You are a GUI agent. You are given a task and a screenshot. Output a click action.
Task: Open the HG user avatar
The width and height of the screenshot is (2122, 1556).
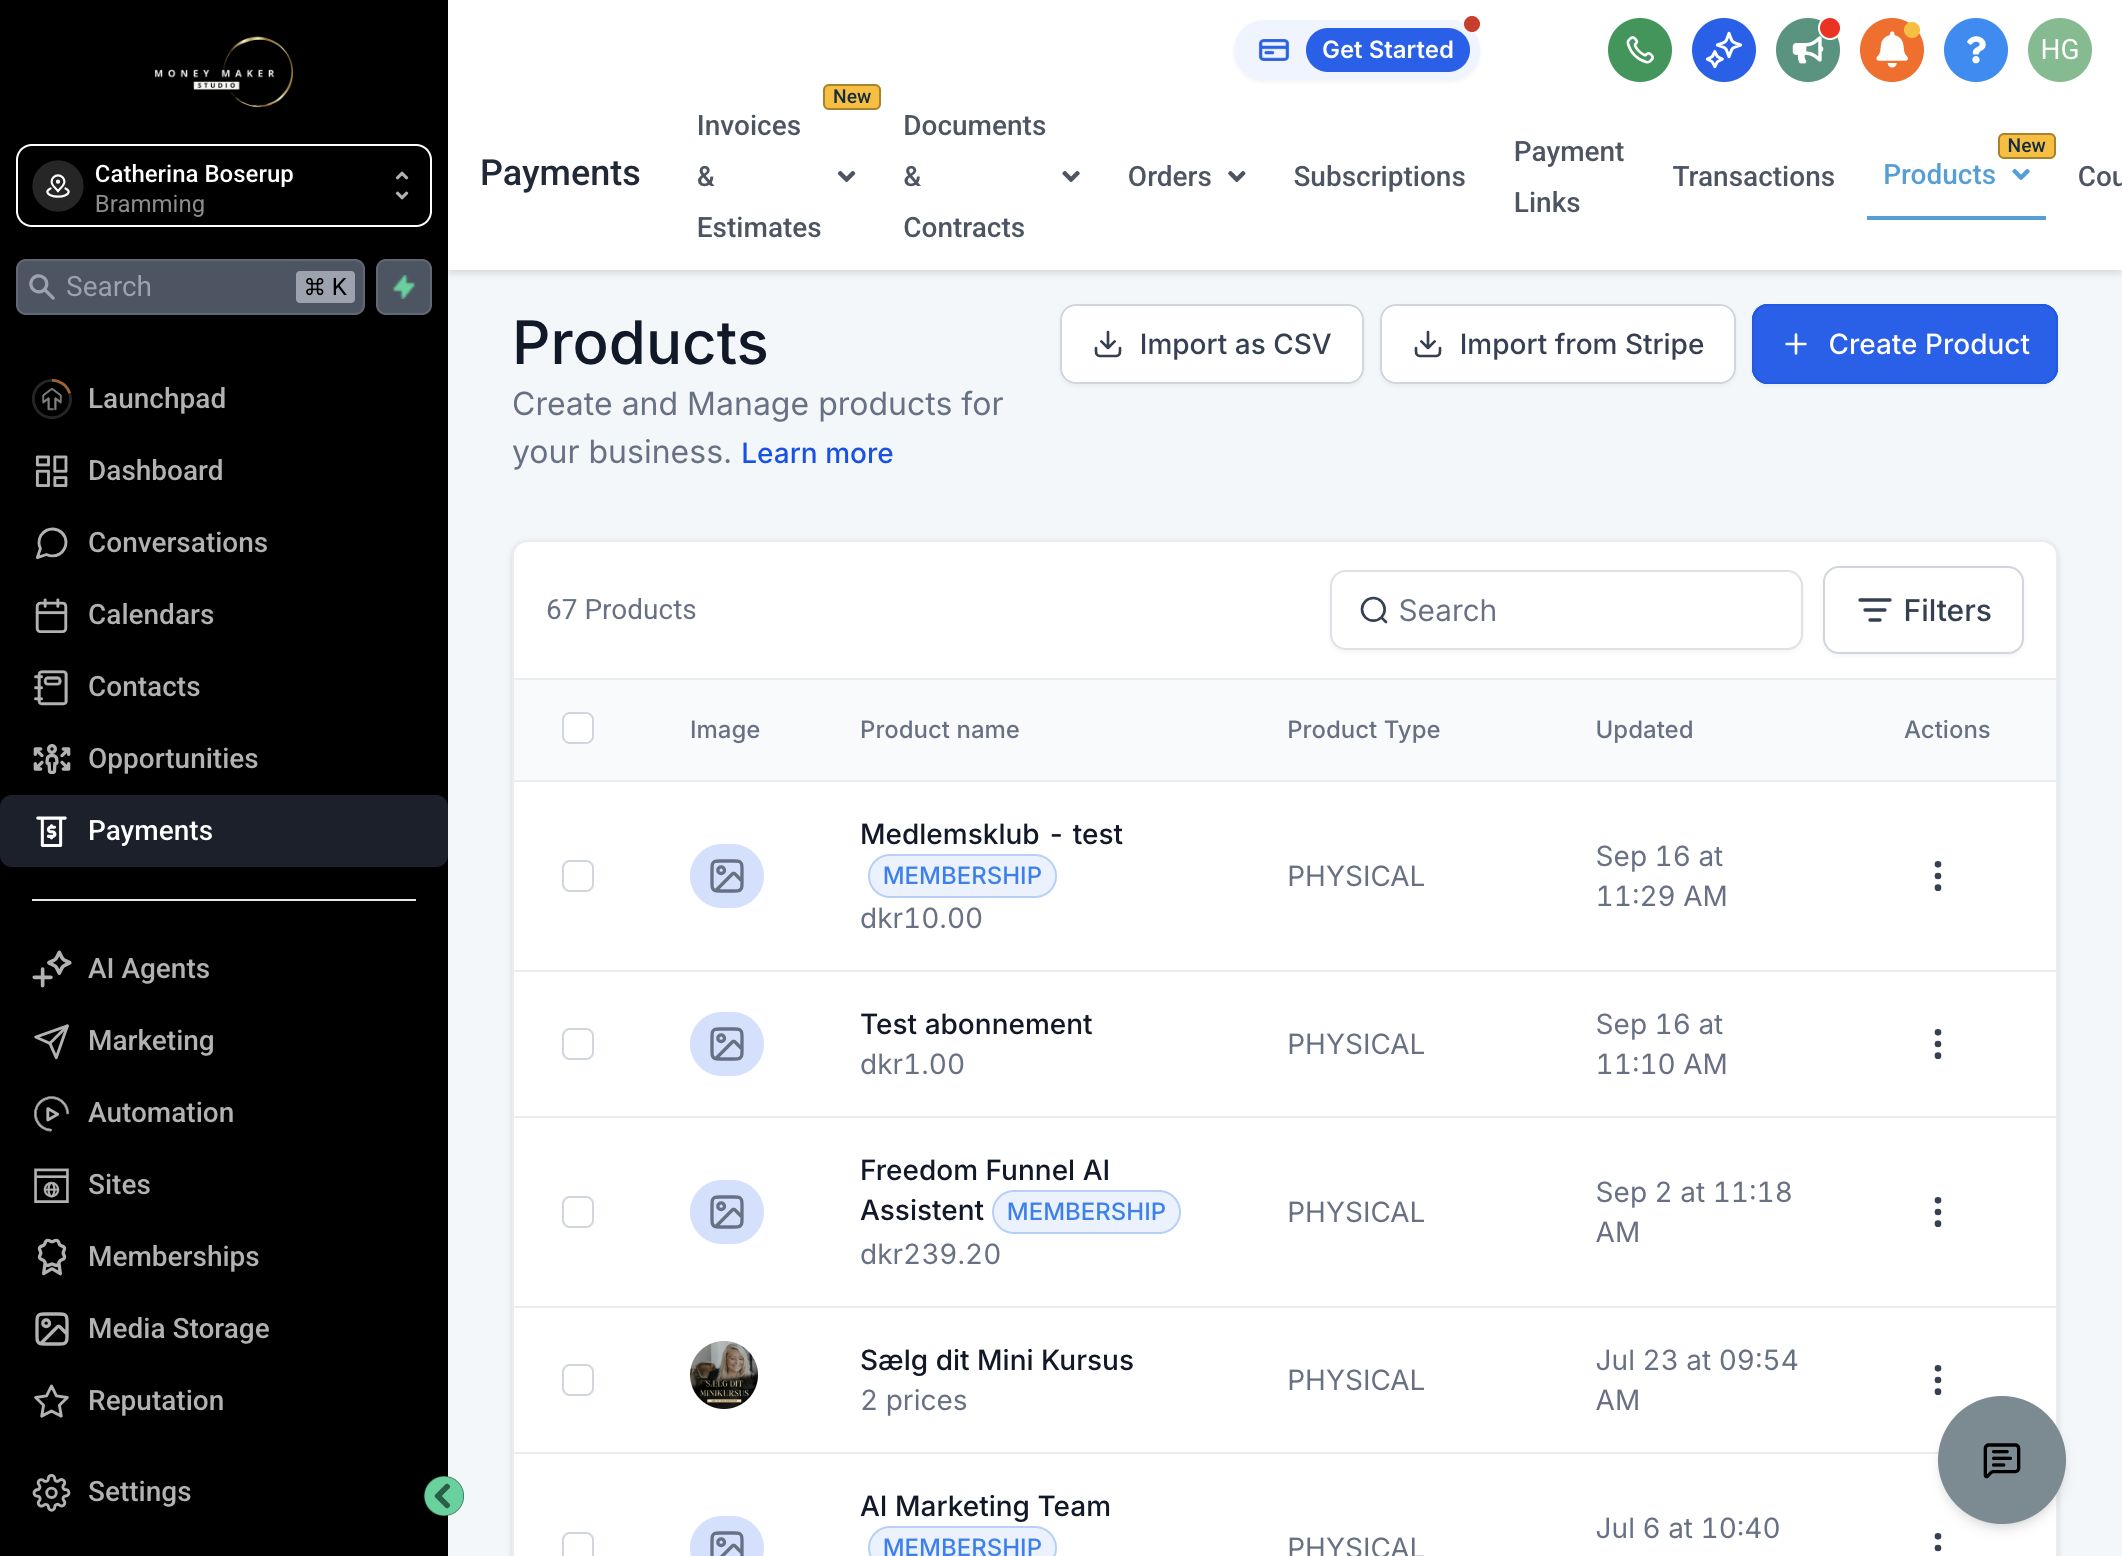(2059, 50)
